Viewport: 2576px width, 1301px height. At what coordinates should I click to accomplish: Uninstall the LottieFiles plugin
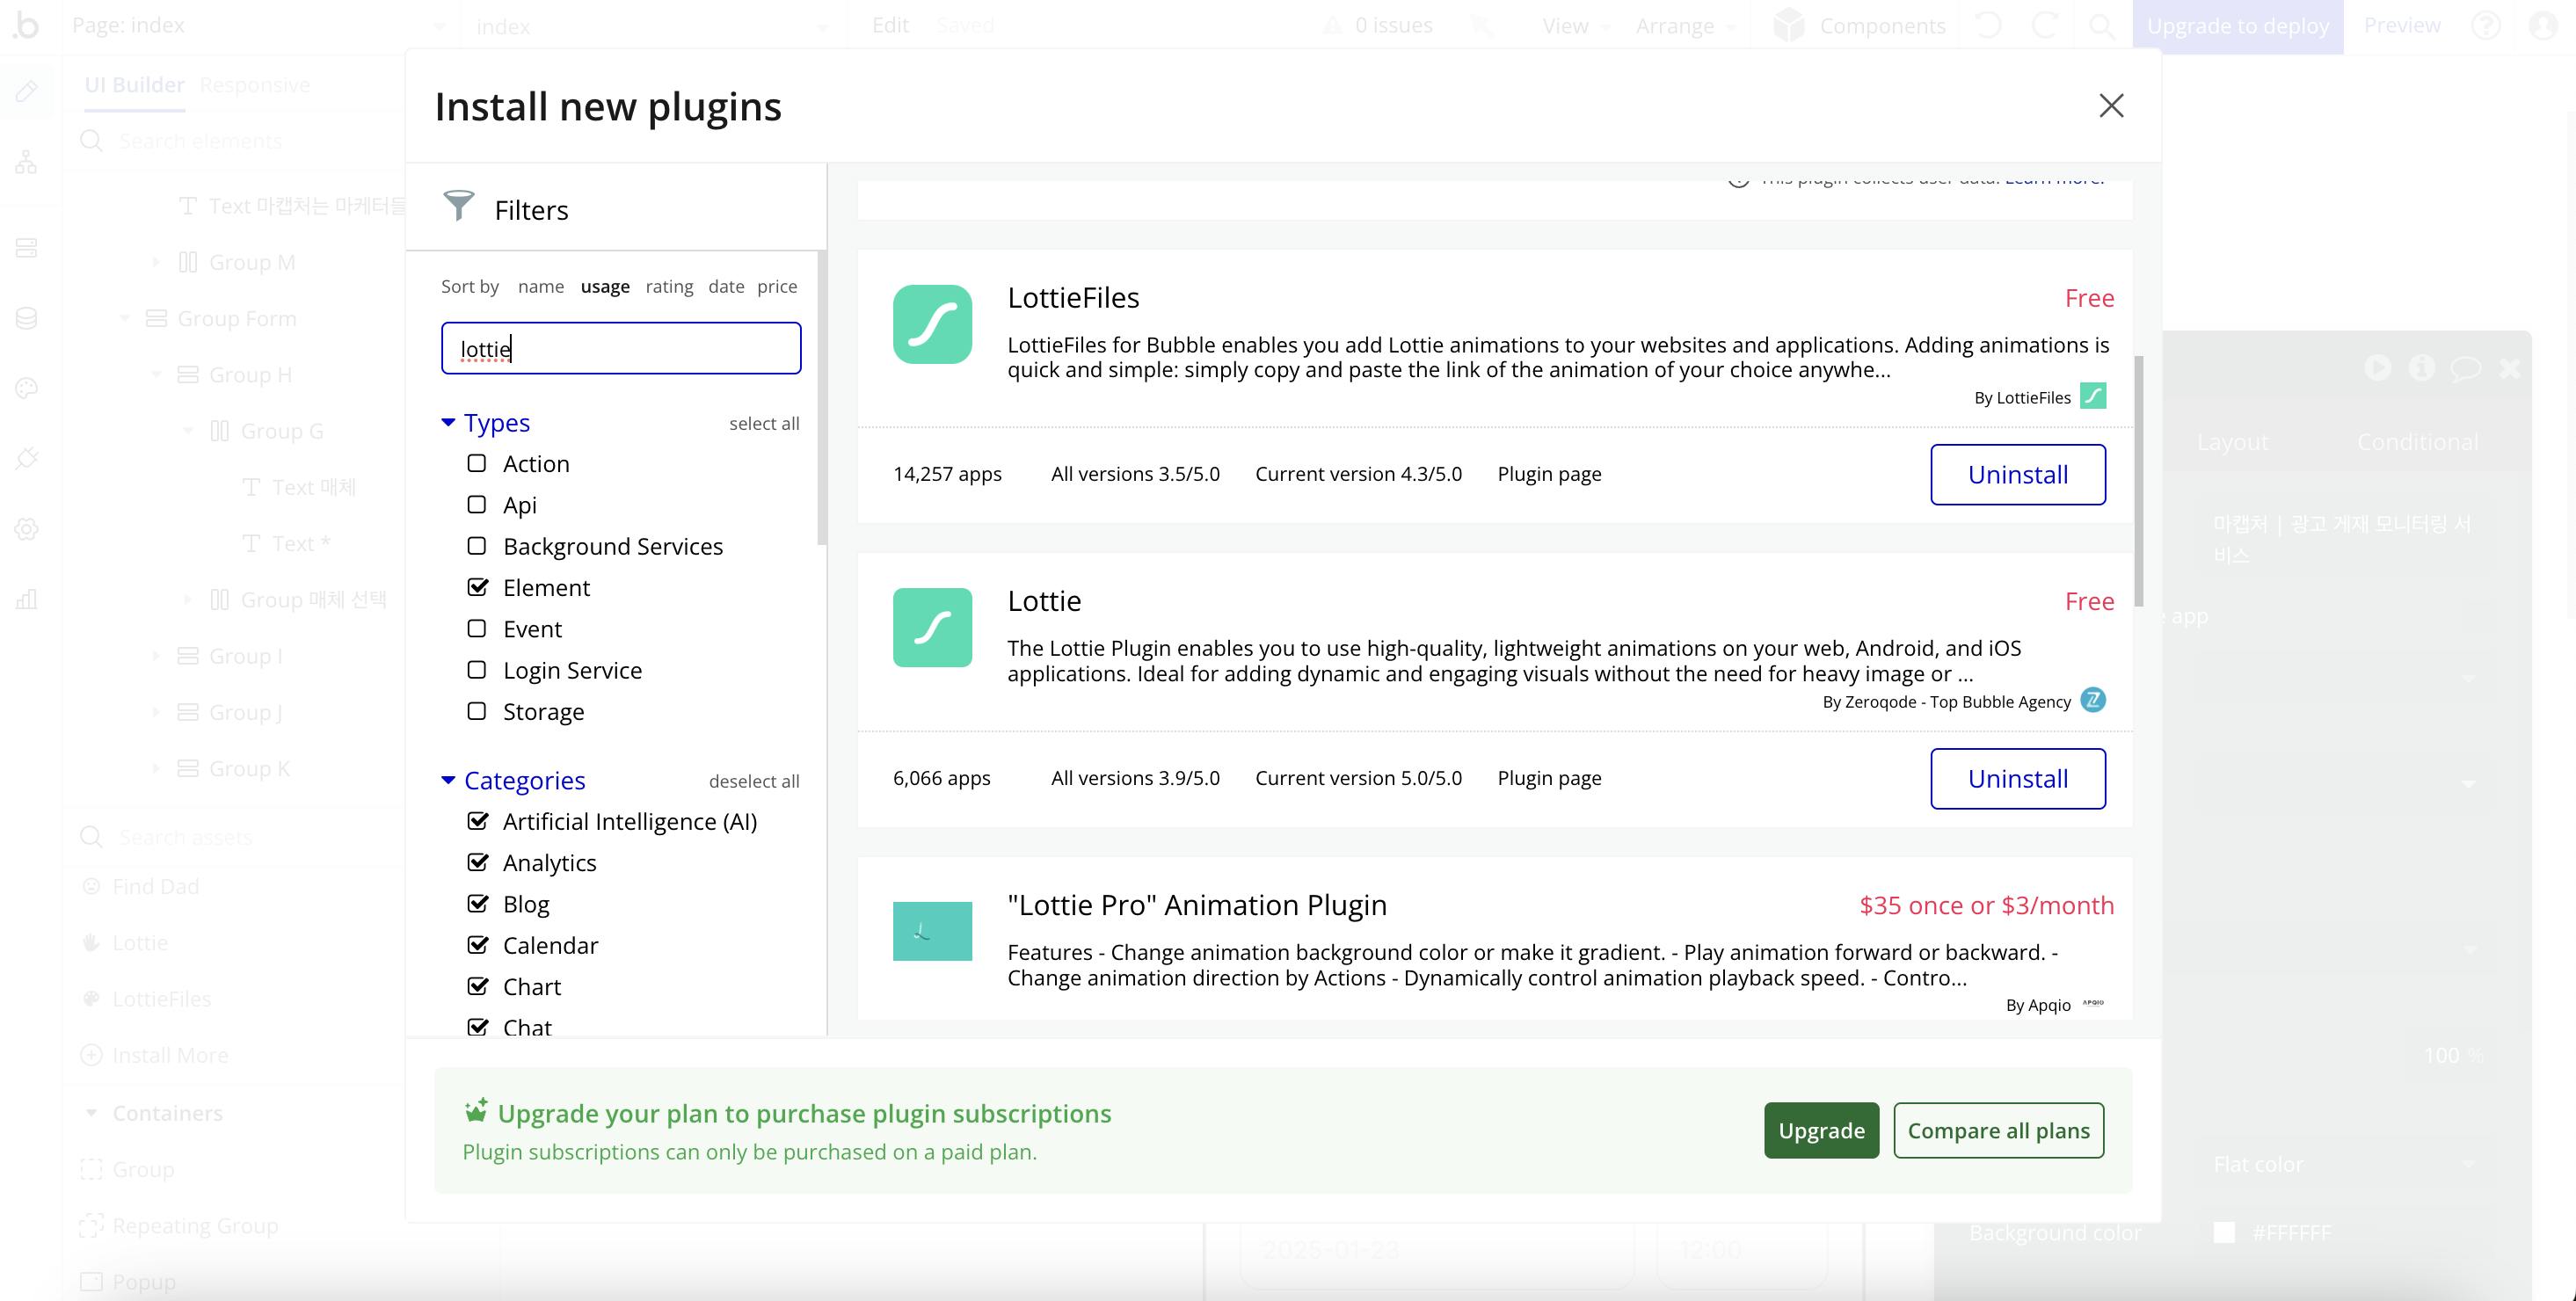2018,474
